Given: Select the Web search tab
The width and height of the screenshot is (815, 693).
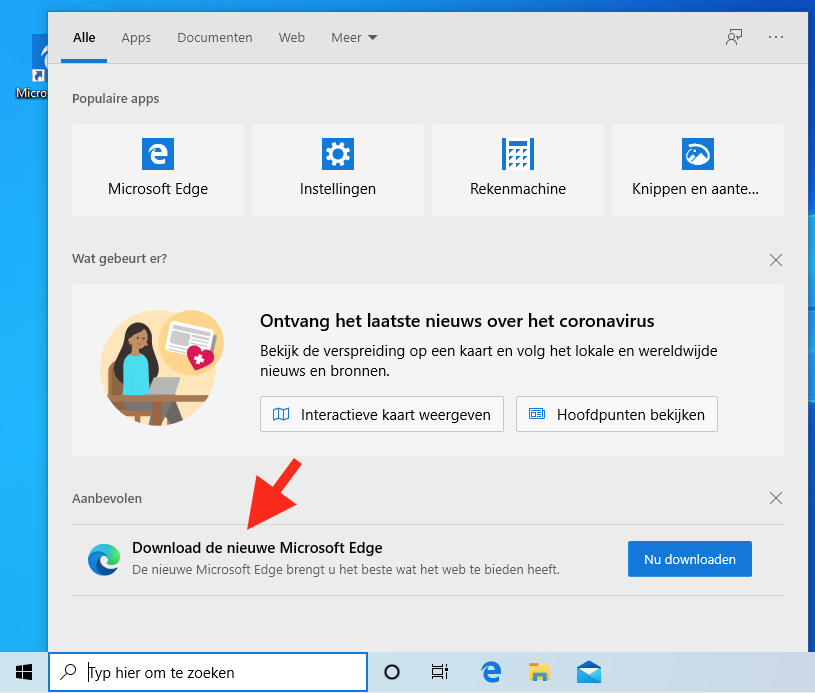Looking at the screenshot, I should 292,38.
